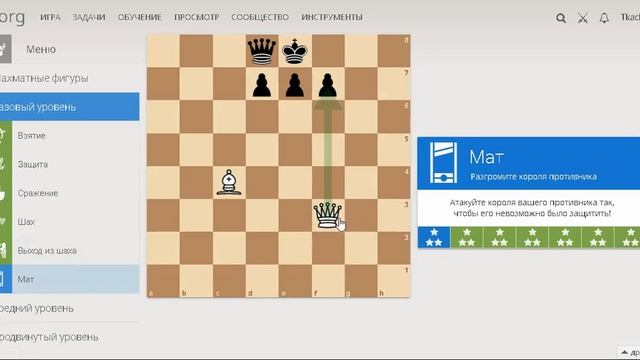Click the black king on e8
Viewport: 640px width, 360px height.
(295, 51)
